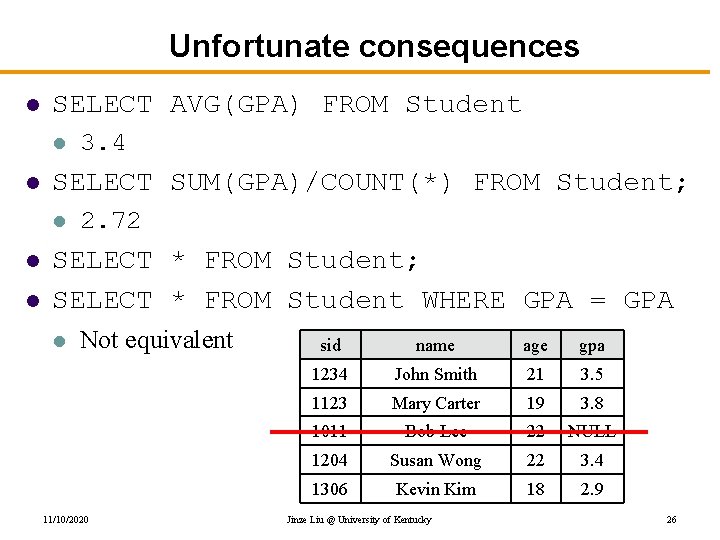Click the "11/10/2020" footer date
This screenshot has width=720, height=540.
[x=65, y=520]
